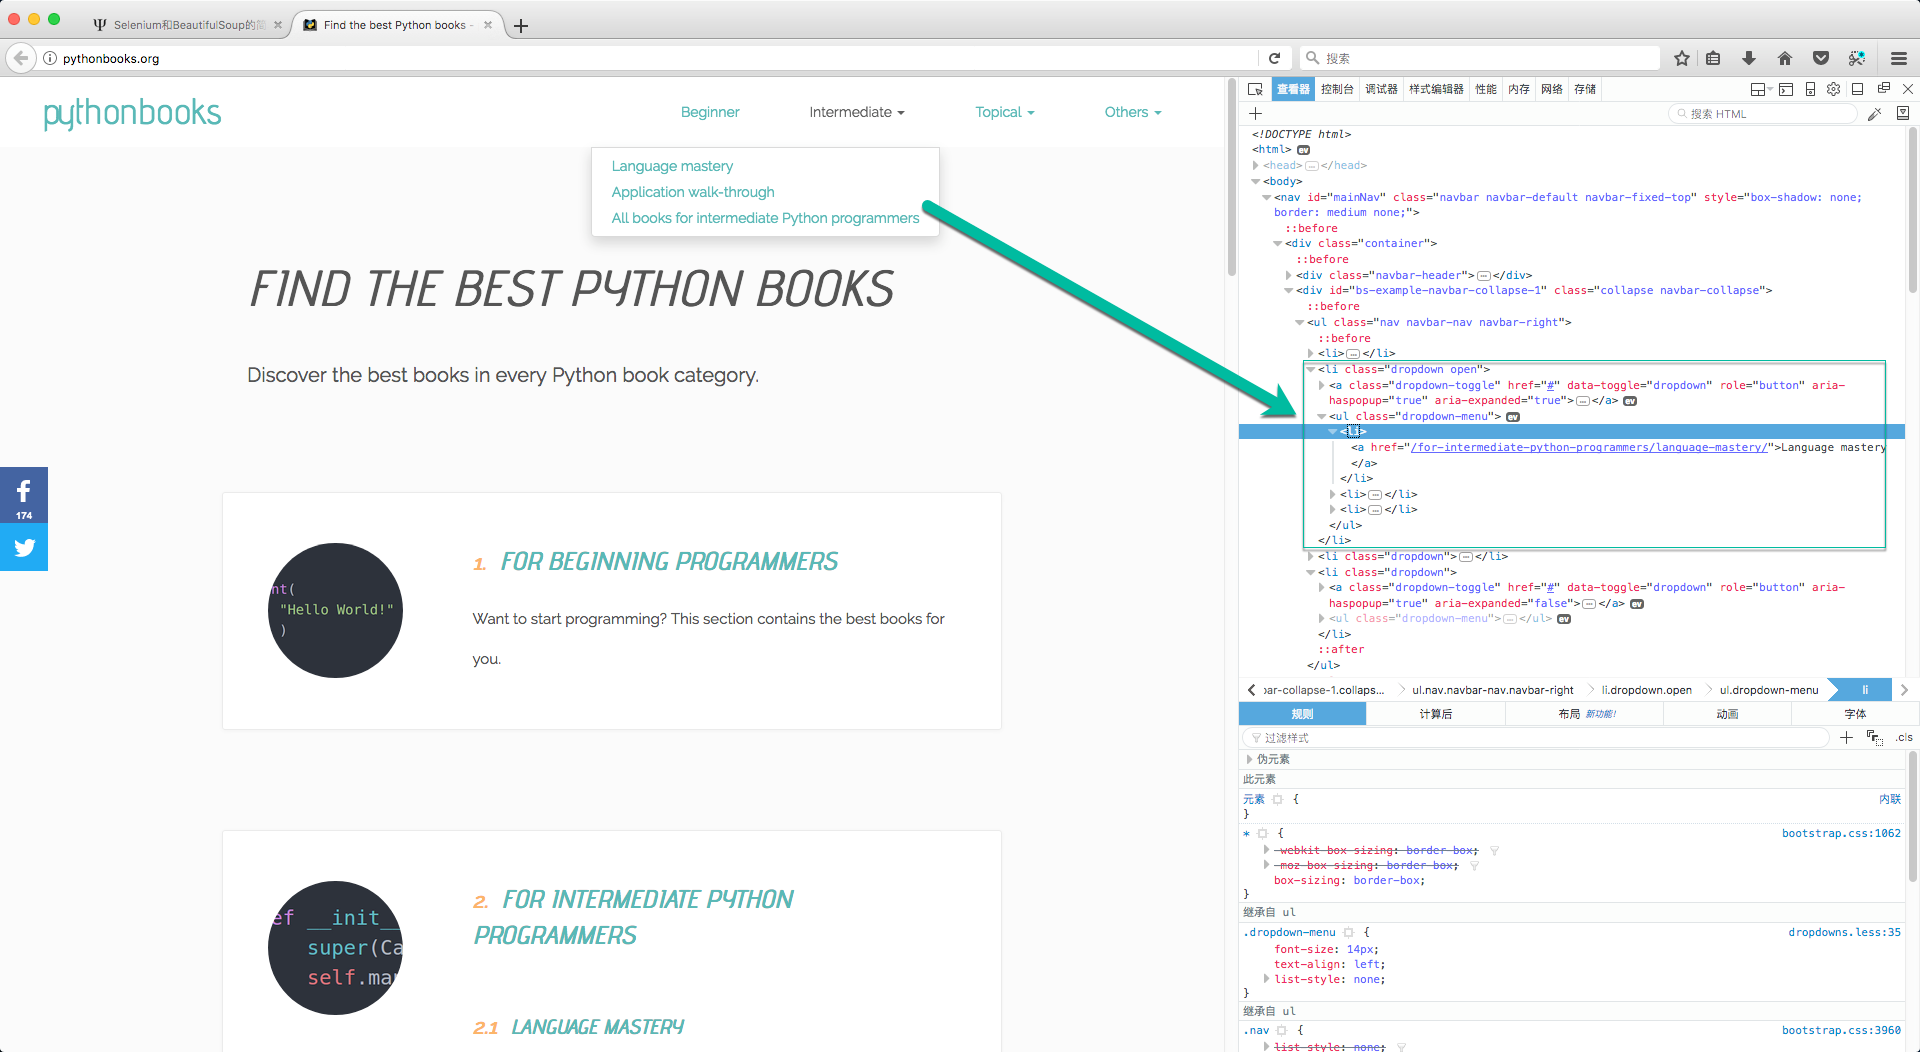Share via the Twitter bird icon
Screen dimensions: 1920x1052
tap(24, 547)
